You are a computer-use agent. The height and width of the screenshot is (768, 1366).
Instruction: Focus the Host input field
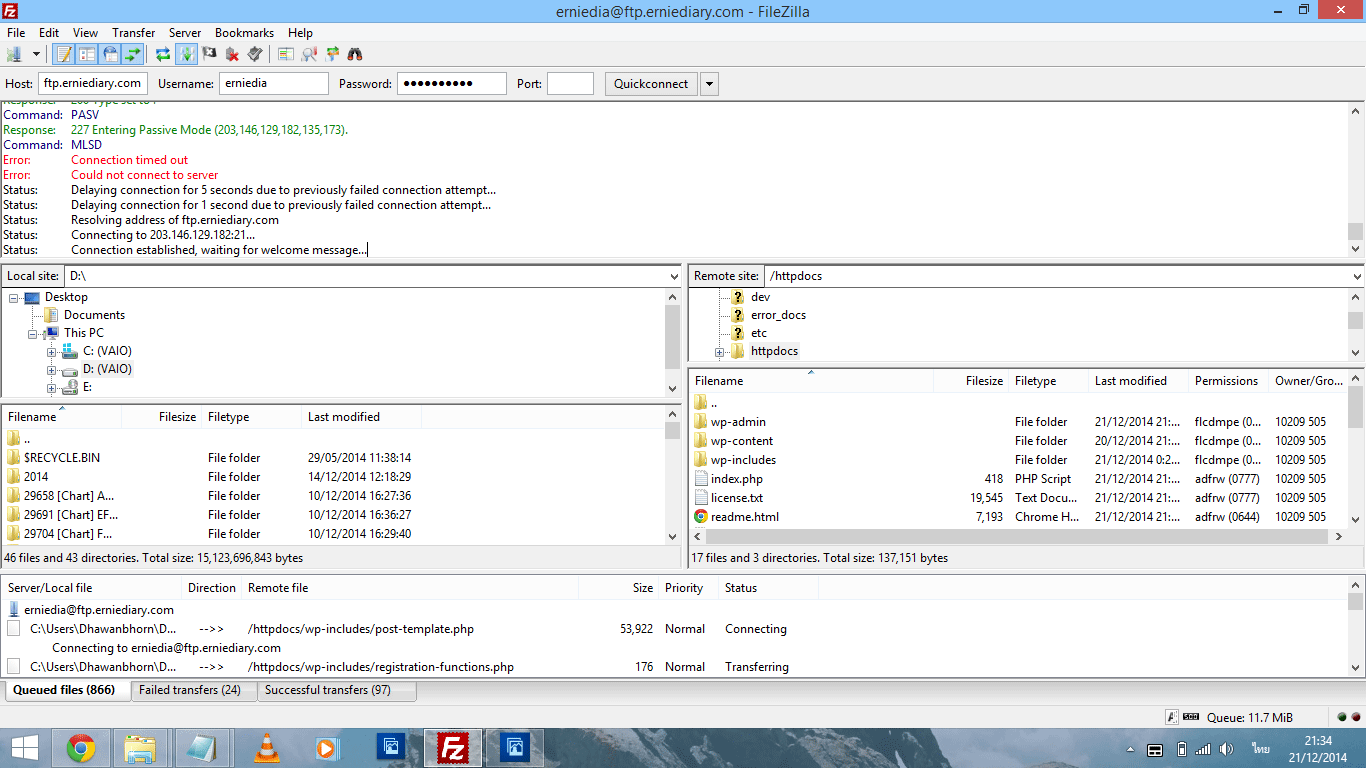pos(93,84)
